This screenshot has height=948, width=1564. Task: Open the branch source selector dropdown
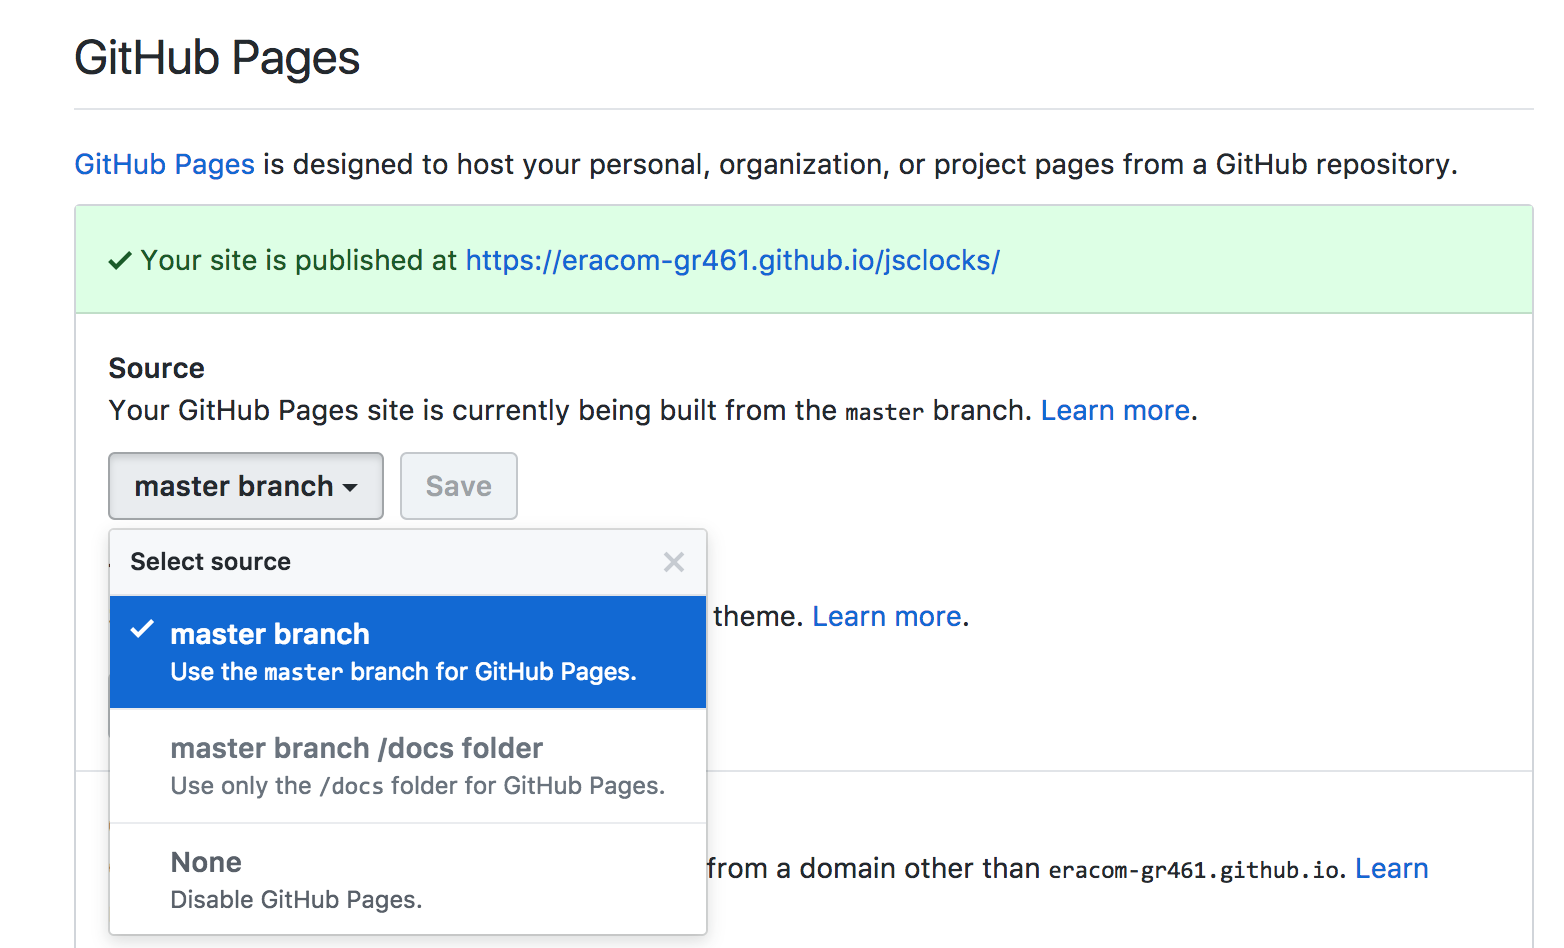(245, 486)
